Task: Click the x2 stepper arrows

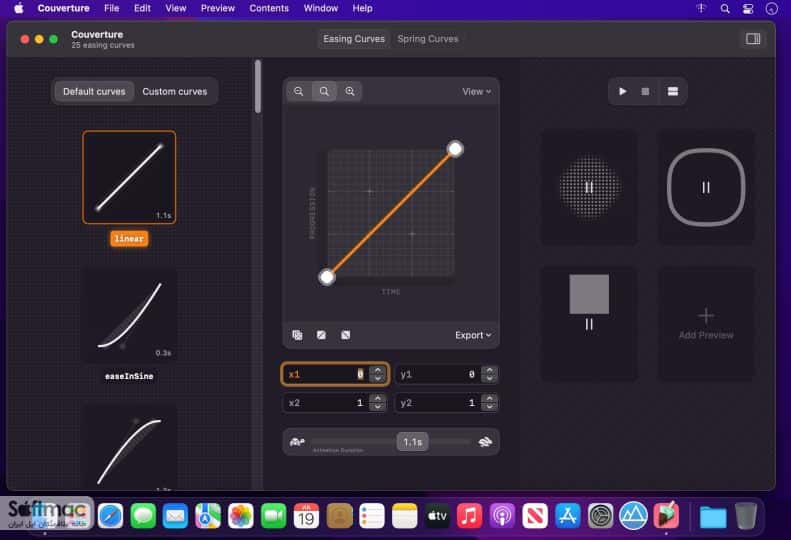Action: (x=378, y=403)
